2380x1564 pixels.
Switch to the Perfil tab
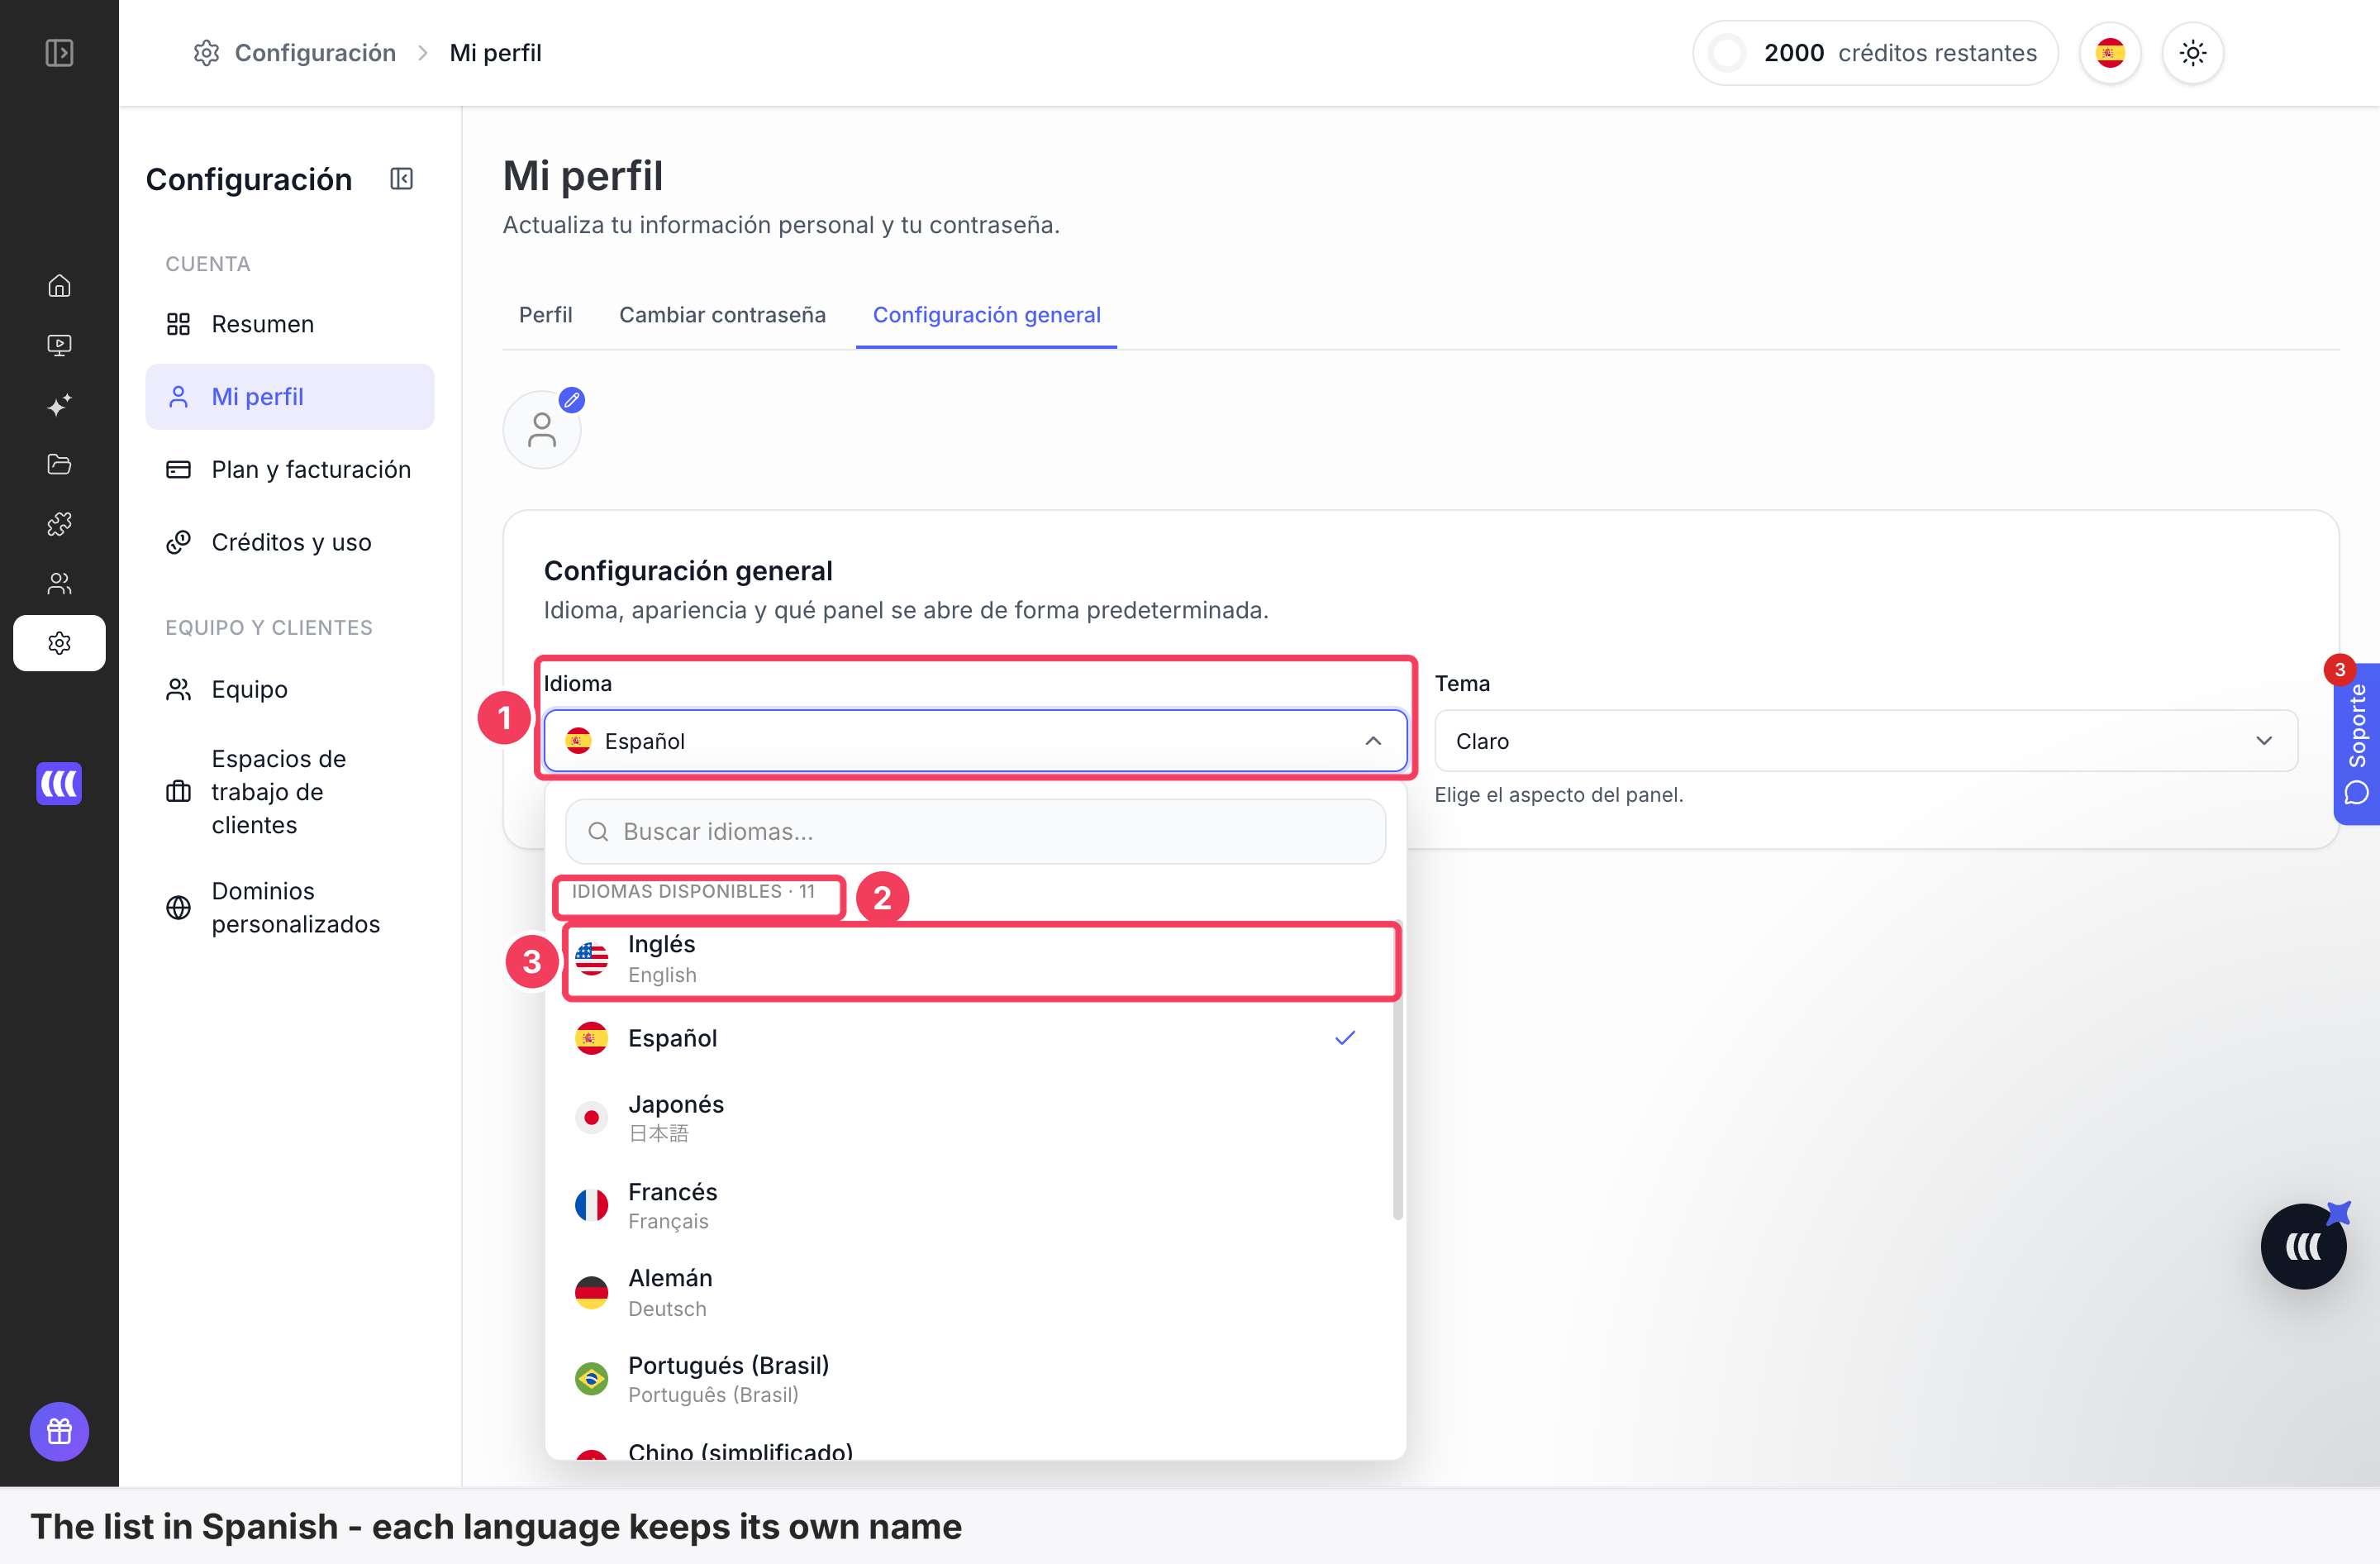pyautogui.click(x=545, y=315)
